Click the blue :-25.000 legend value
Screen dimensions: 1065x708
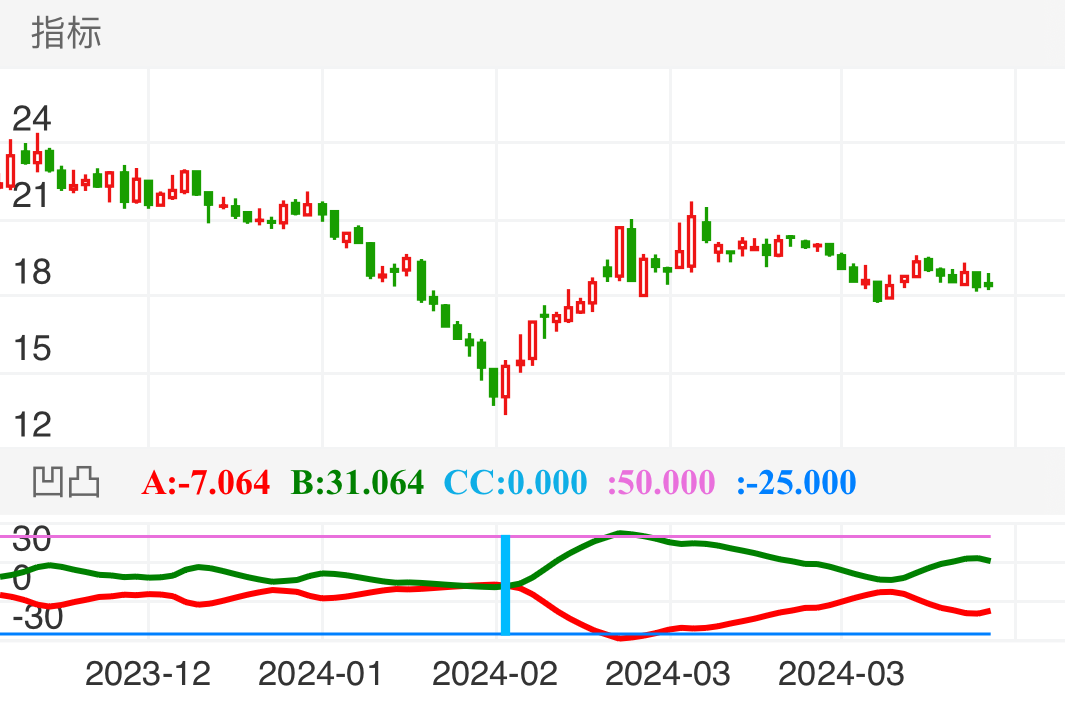(796, 483)
